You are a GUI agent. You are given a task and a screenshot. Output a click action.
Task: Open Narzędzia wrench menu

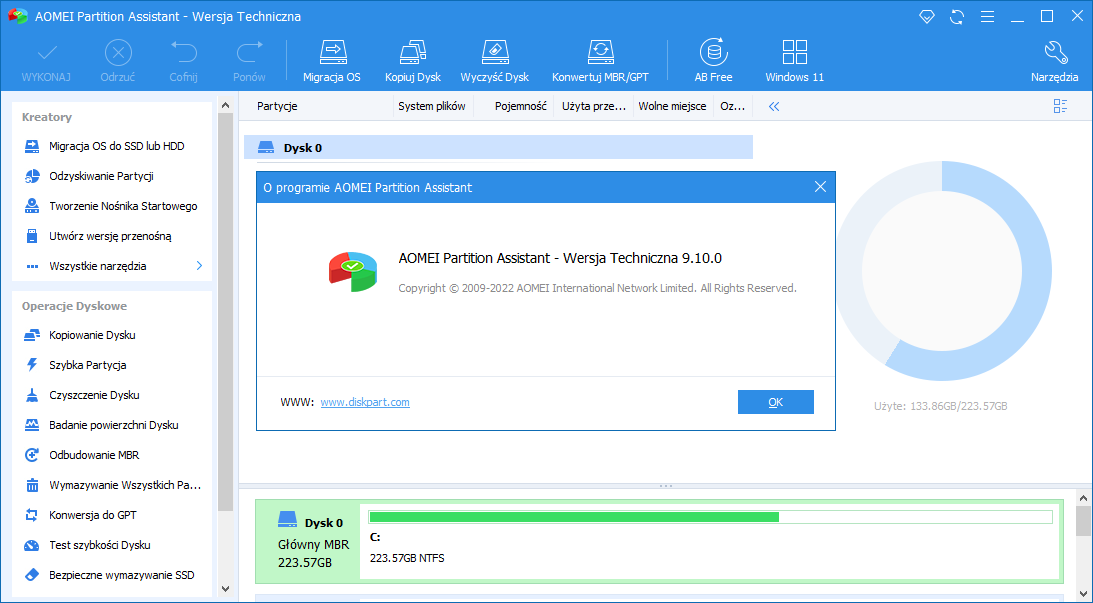pos(1055,61)
